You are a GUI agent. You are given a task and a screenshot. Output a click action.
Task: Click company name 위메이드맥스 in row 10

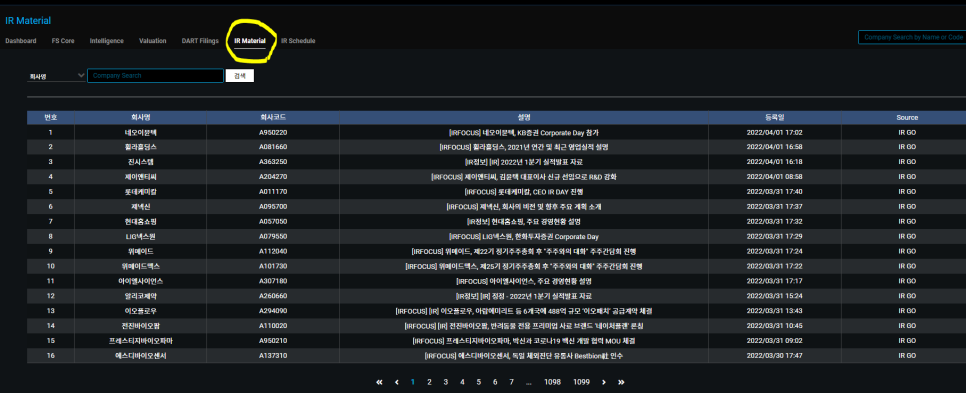point(140,266)
